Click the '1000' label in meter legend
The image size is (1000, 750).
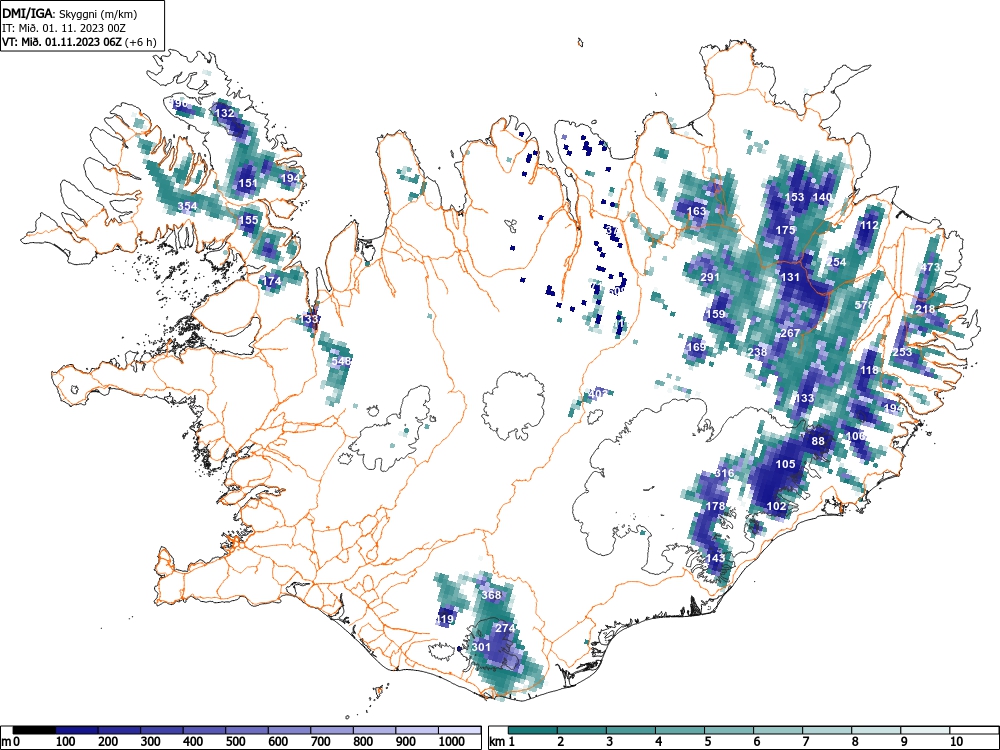(x=452, y=742)
